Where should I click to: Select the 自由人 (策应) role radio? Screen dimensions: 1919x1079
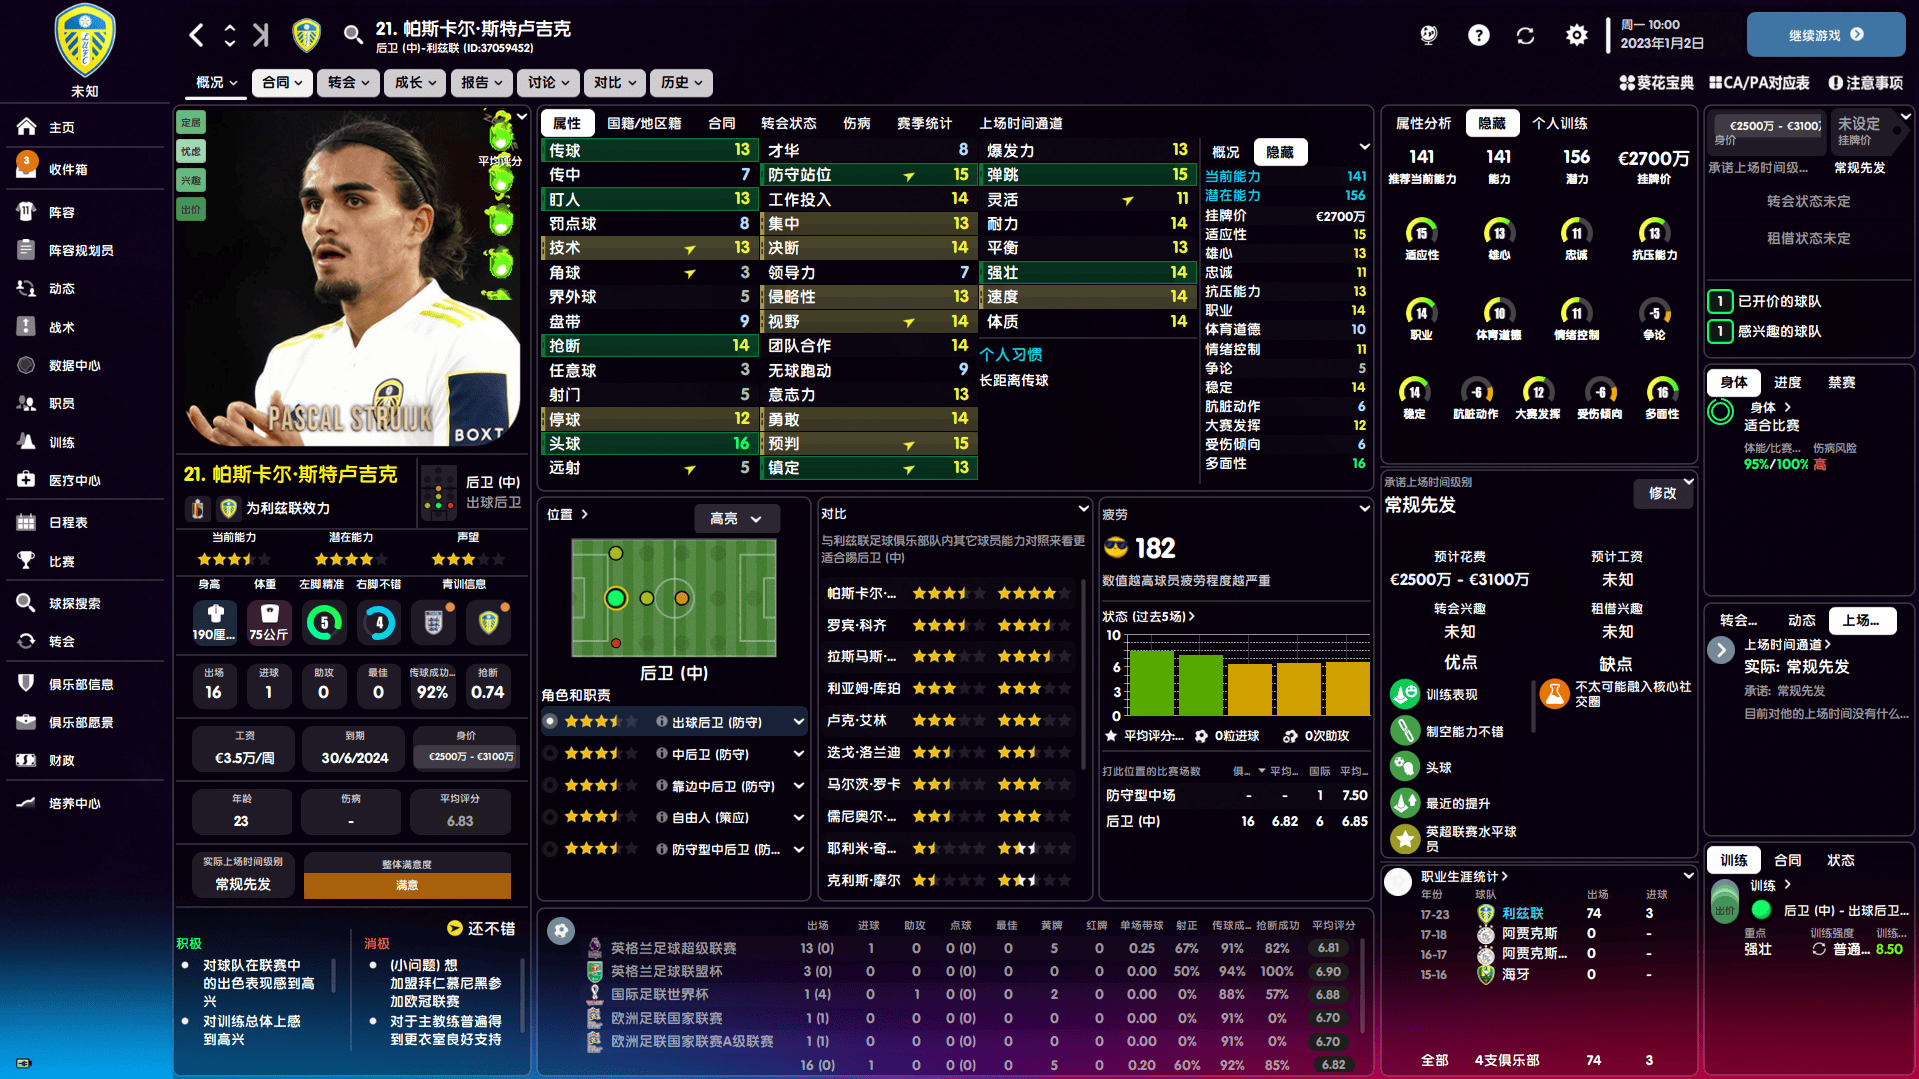coord(550,817)
